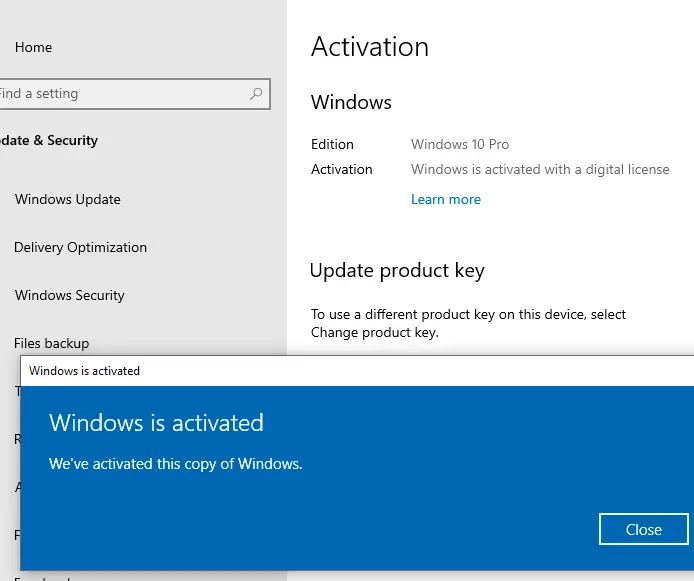Click the Update & Security section header

point(49,140)
